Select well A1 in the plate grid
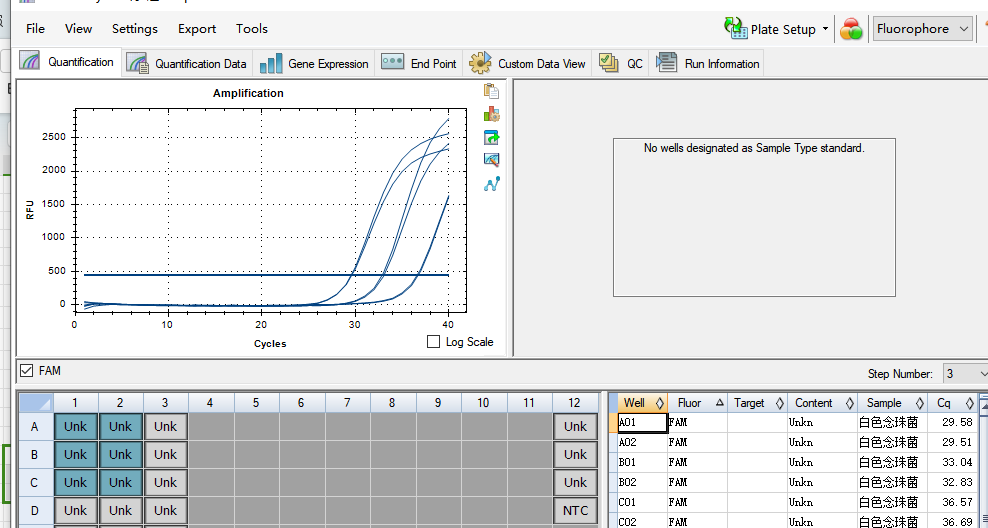The width and height of the screenshot is (988, 528). click(x=76, y=427)
